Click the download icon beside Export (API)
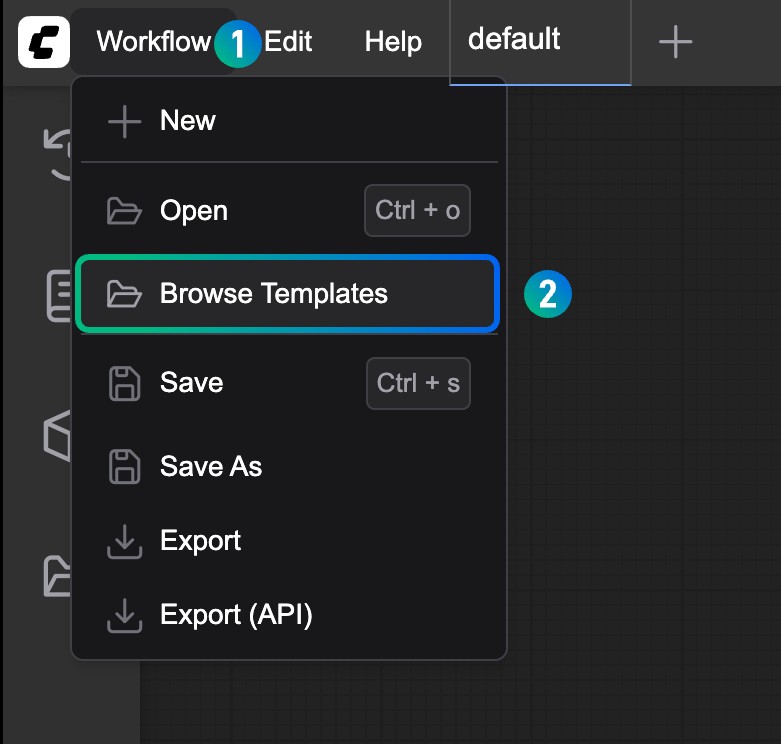This screenshot has height=744, width=781. point(124,615)
